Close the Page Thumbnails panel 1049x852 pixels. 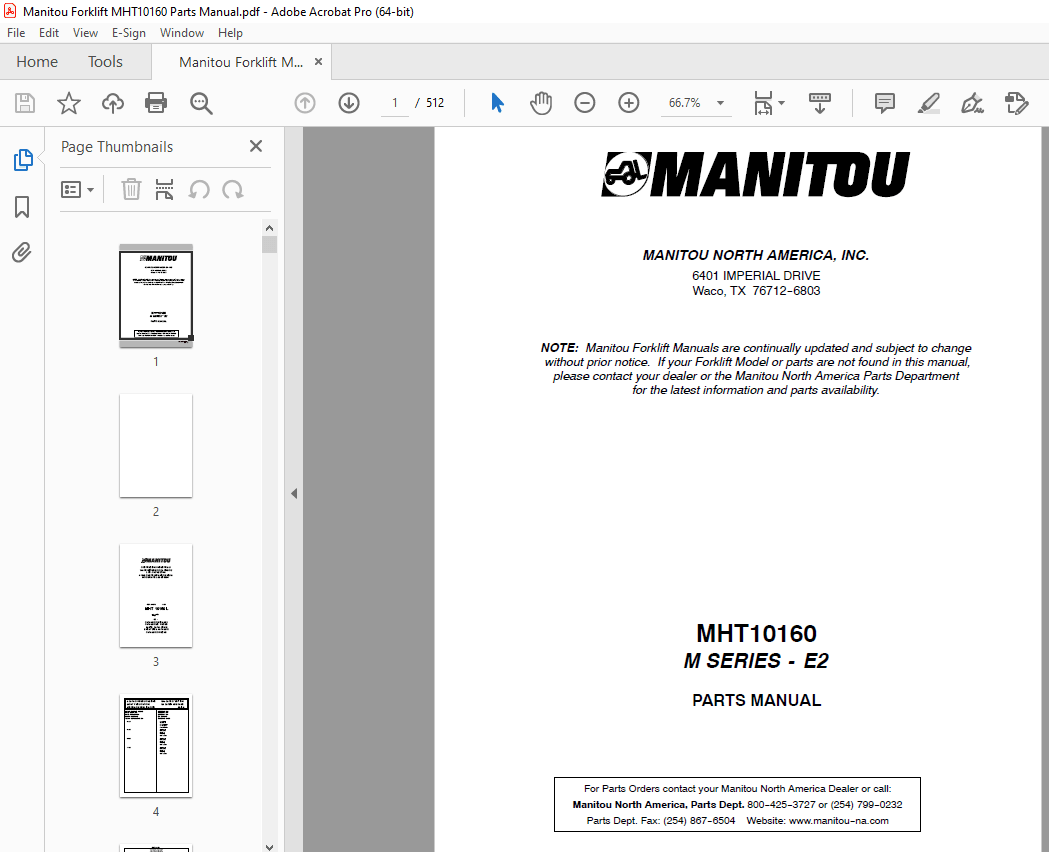(x=256, y=146)
